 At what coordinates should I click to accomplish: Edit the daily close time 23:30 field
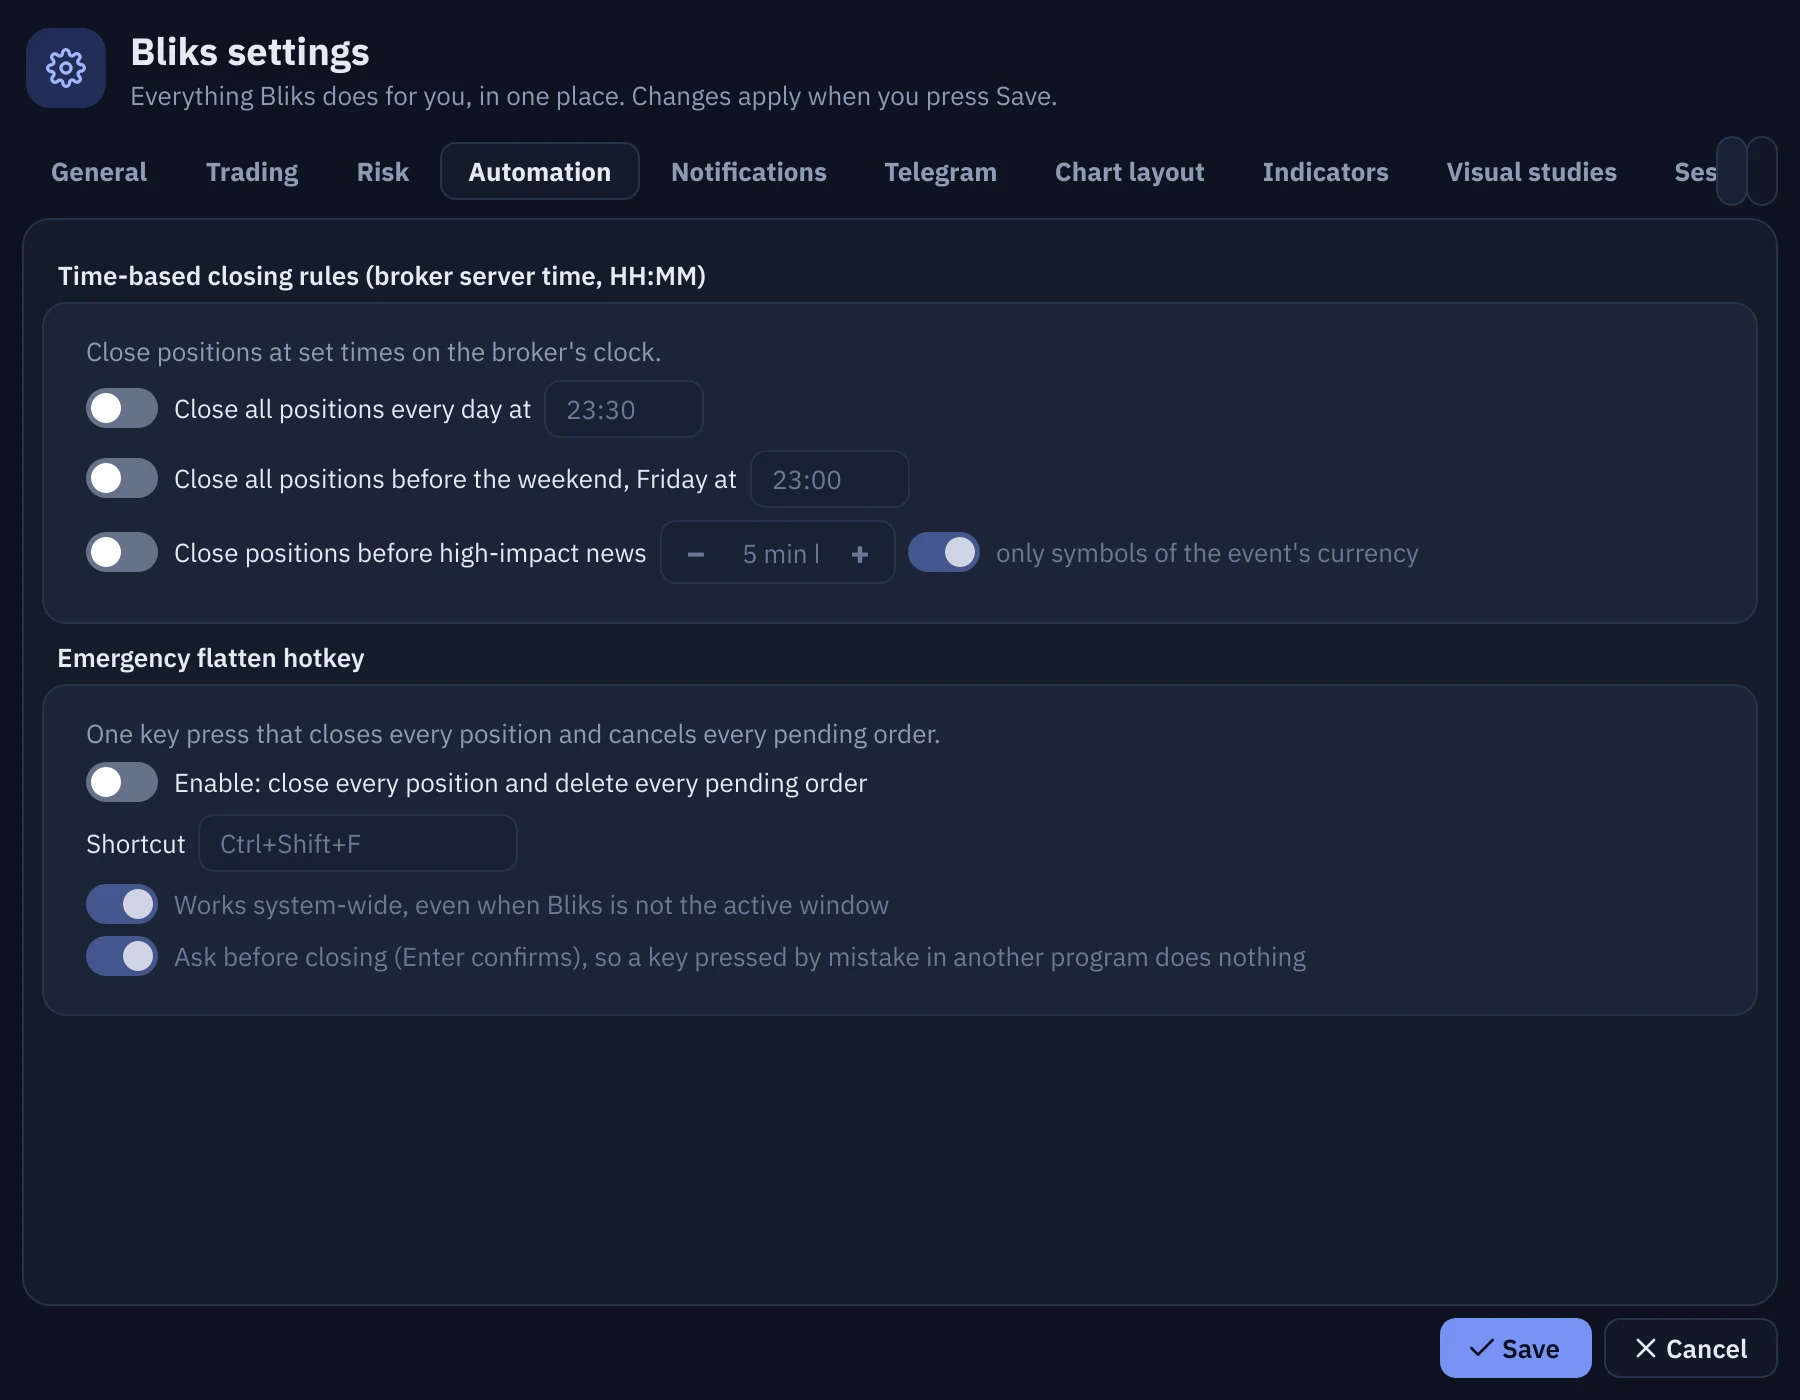coord(624,409)
